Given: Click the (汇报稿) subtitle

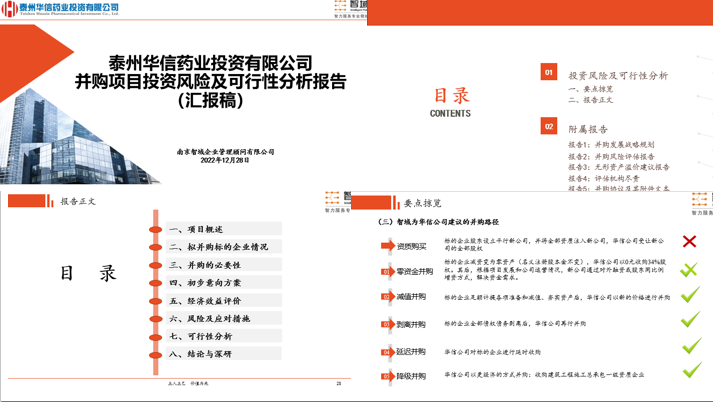Looking at the screenshot, I should tap(211, 100).
